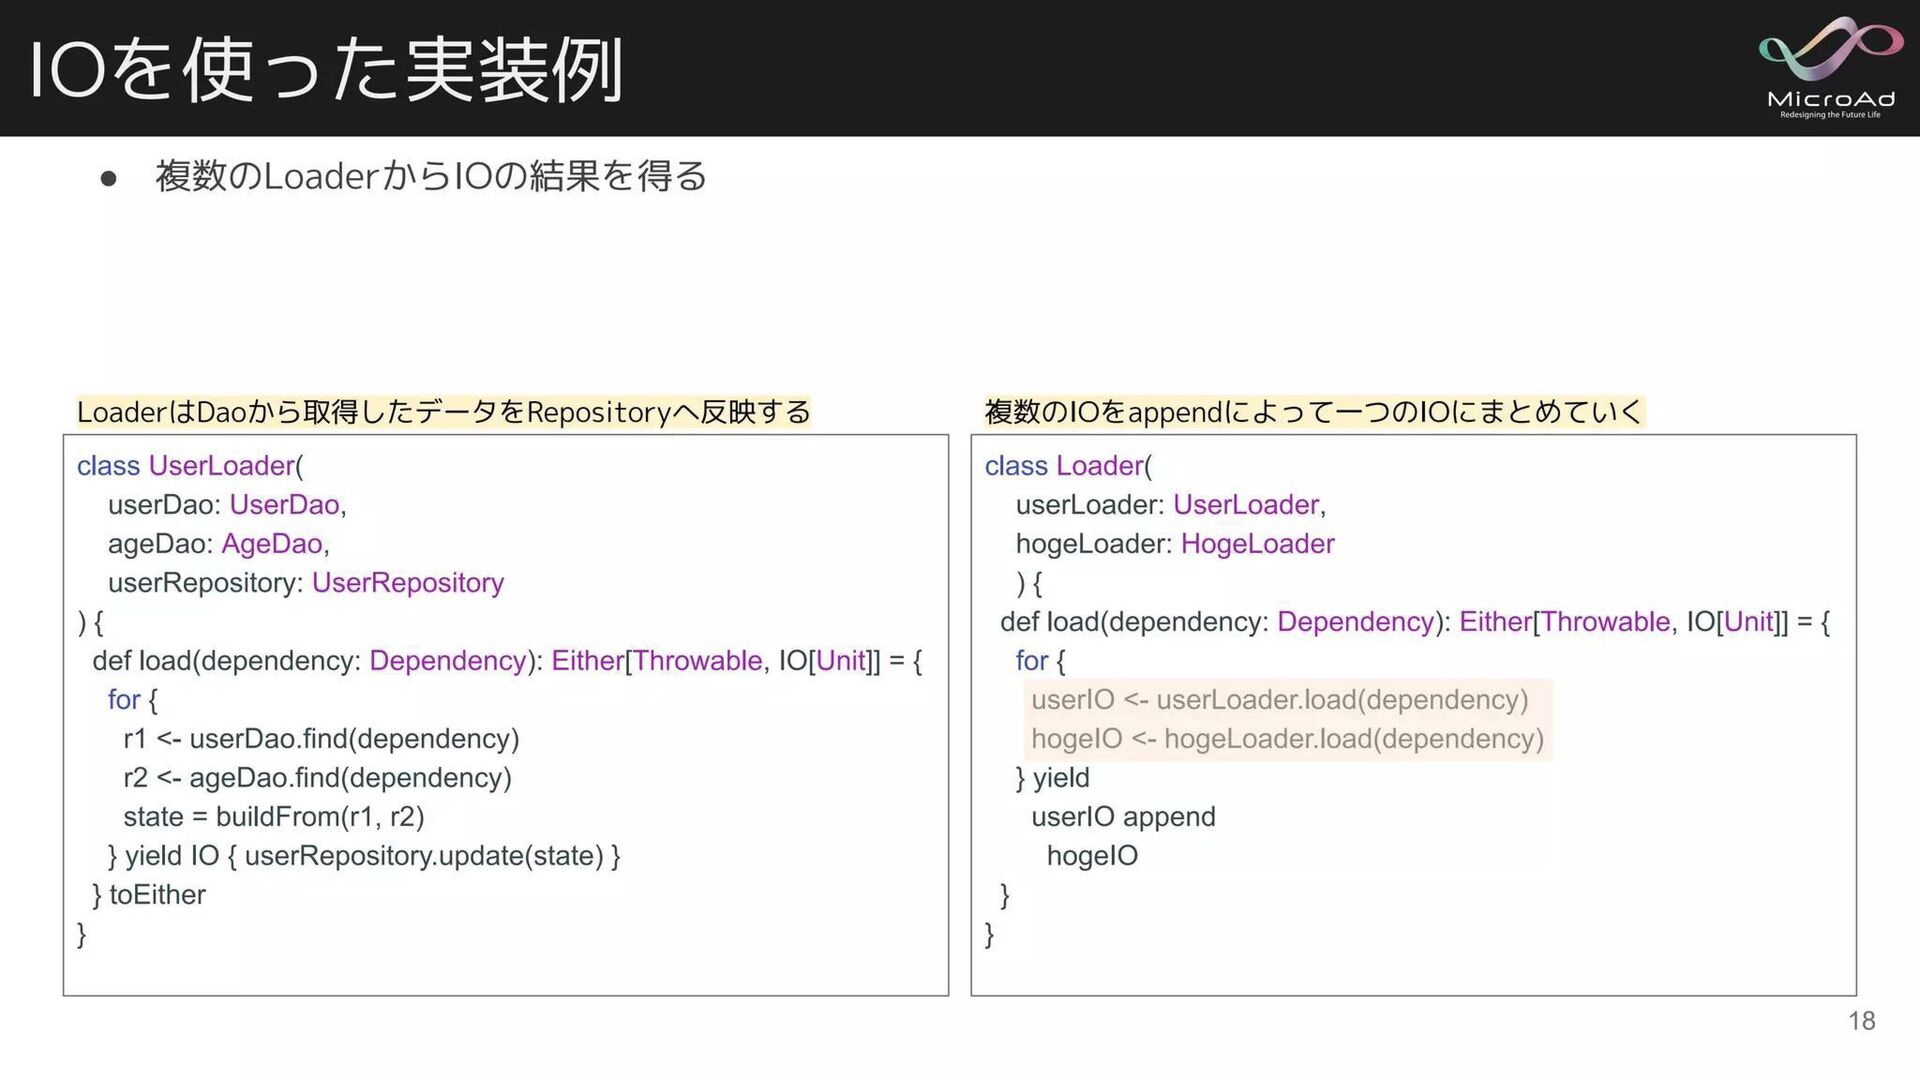The image size is (1920, 1080).
Task: Click the HogeLoader type name
Action: tap(1257, 544)
